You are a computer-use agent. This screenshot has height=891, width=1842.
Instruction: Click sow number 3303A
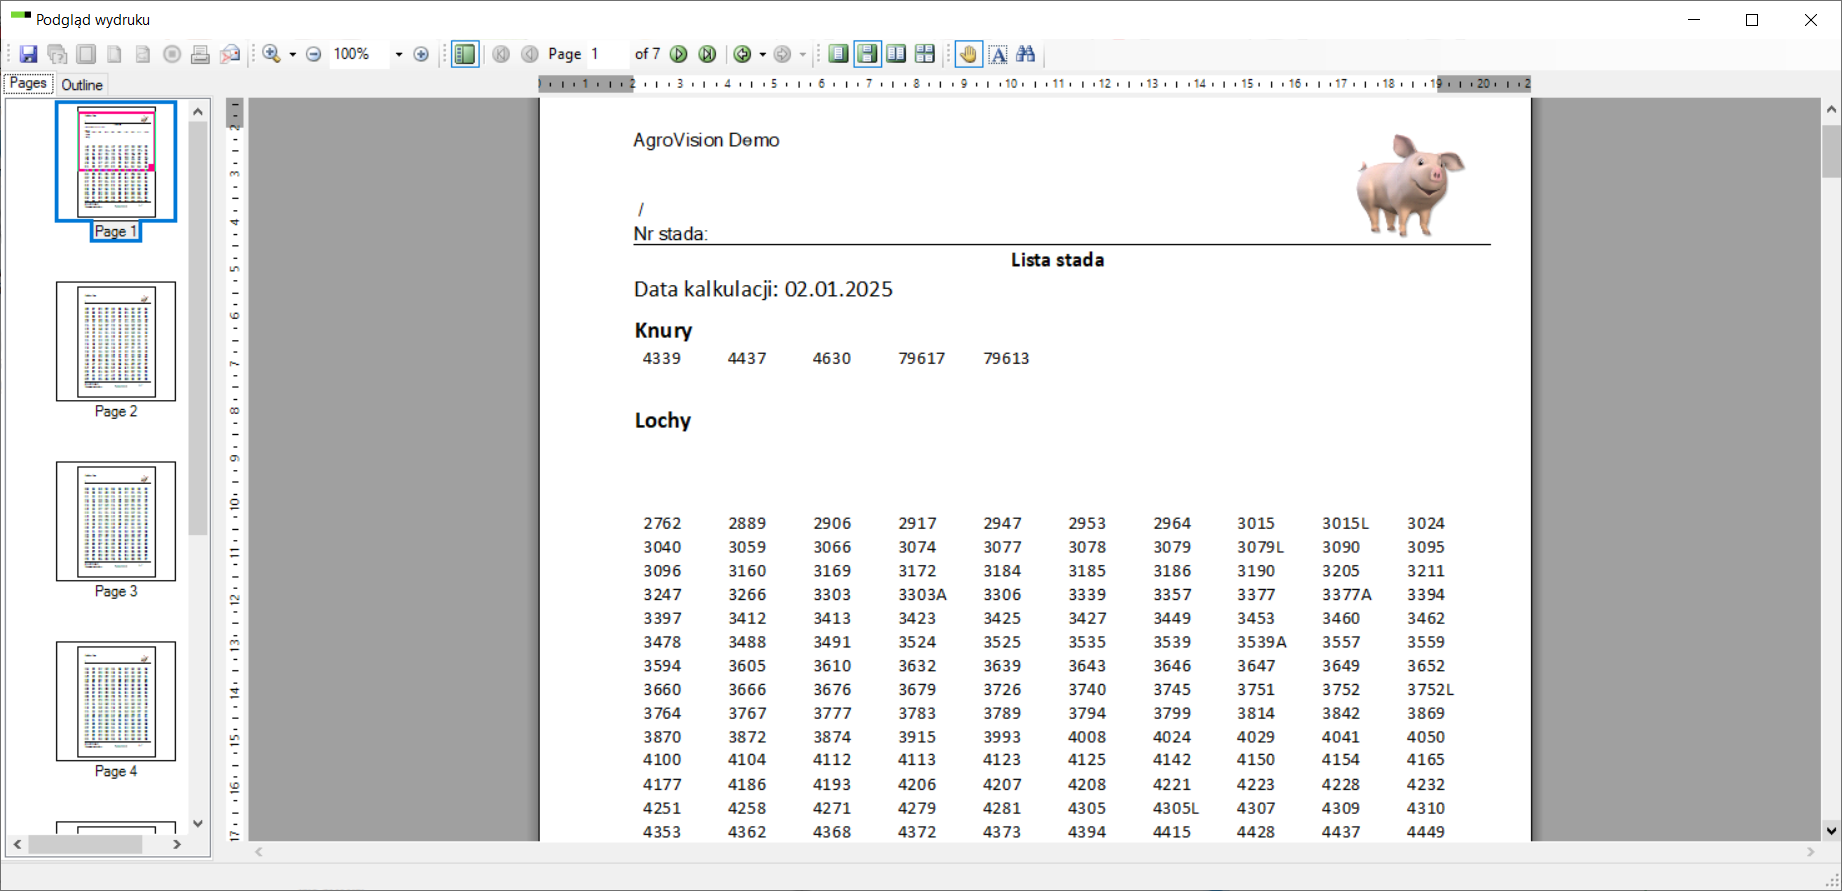tap(922, 594)
